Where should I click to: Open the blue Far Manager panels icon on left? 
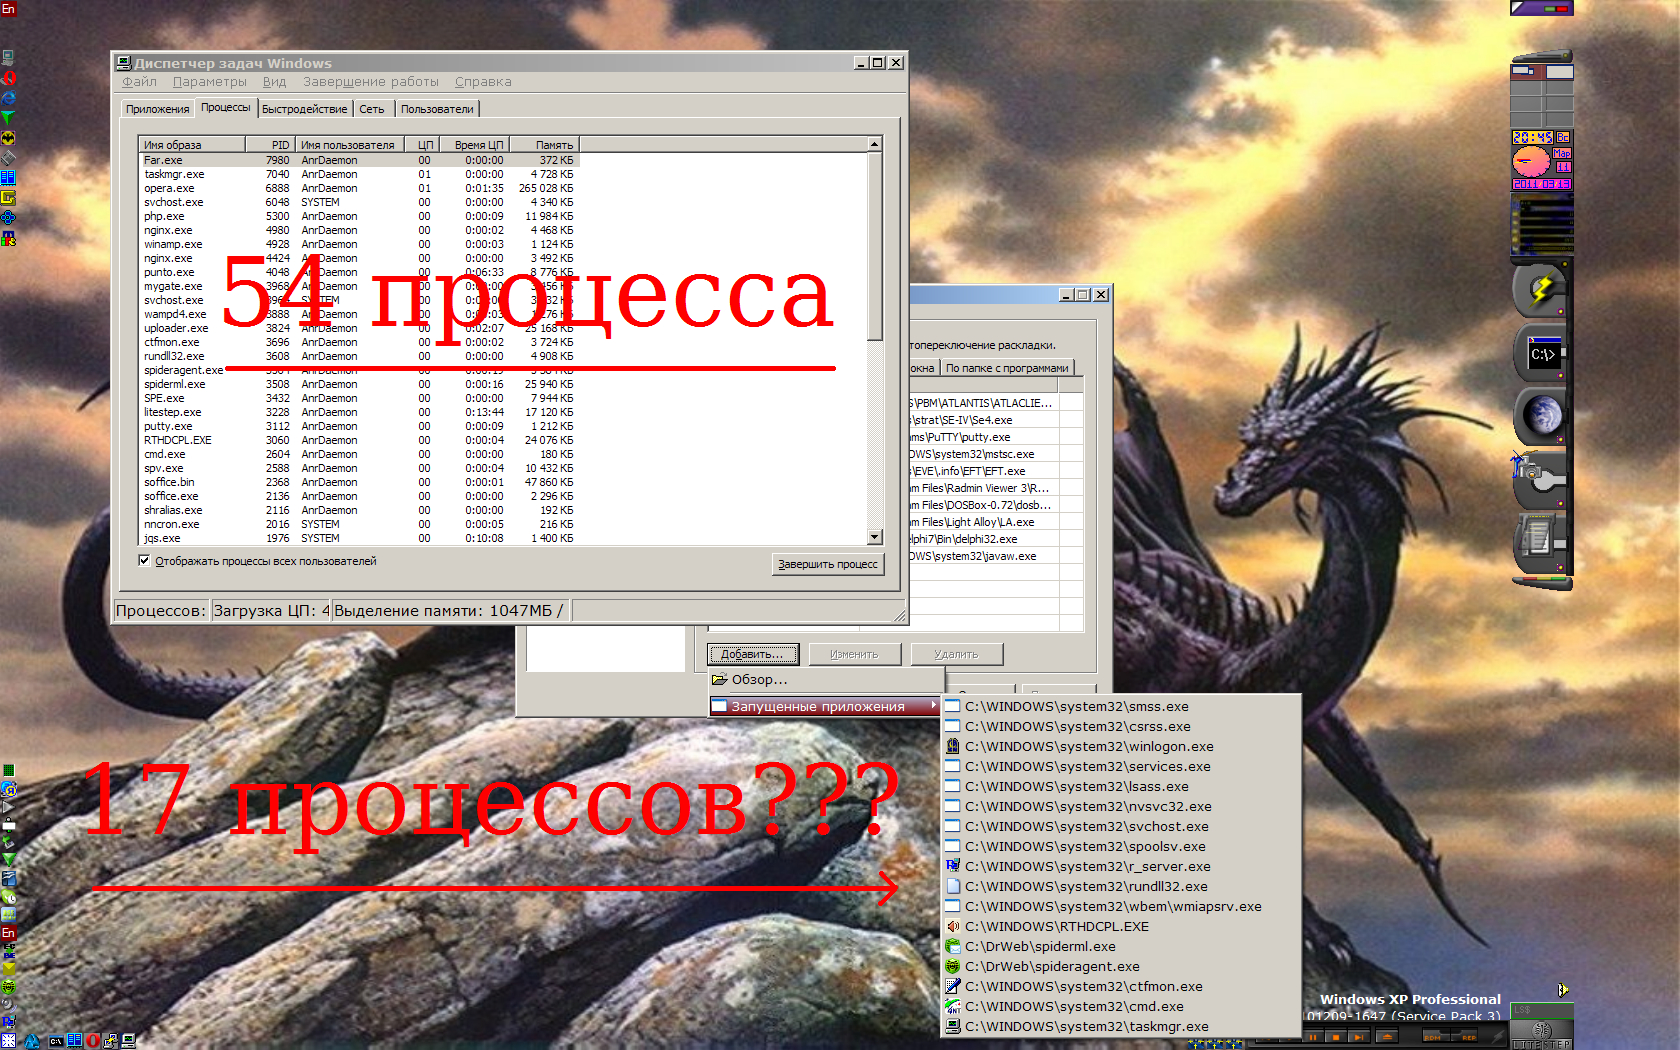pyautogui.click(x=8, y=178)
